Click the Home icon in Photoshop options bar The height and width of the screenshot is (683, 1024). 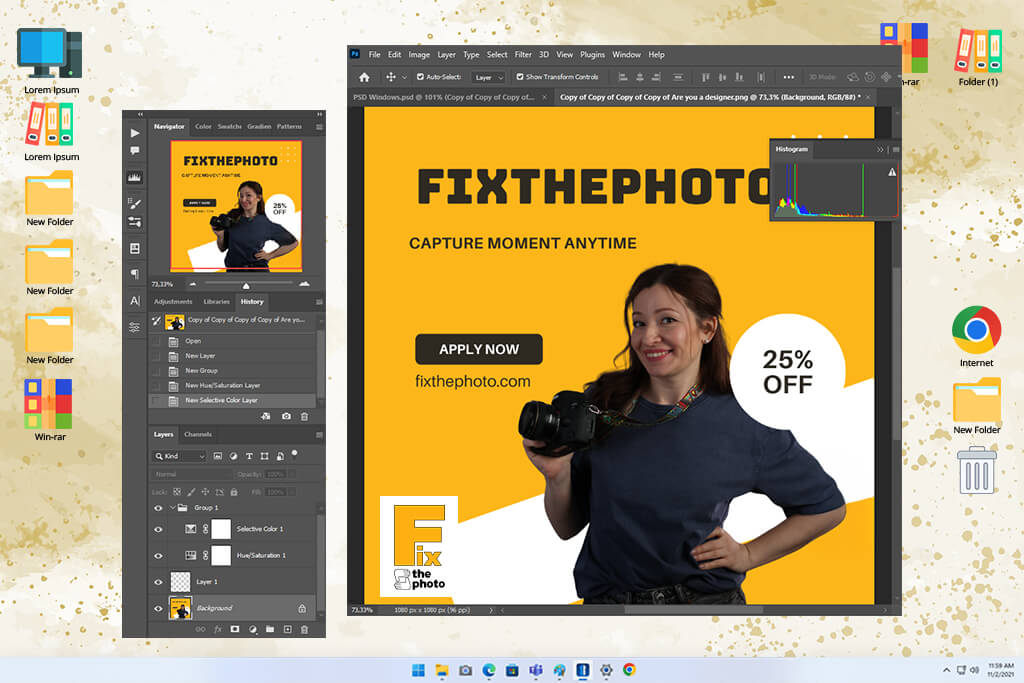pos(364,77)
